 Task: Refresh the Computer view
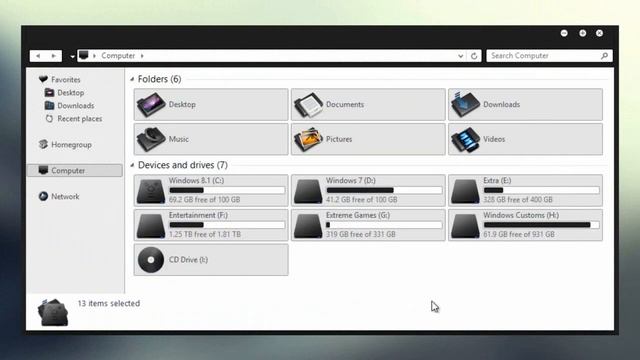[474, 56]
